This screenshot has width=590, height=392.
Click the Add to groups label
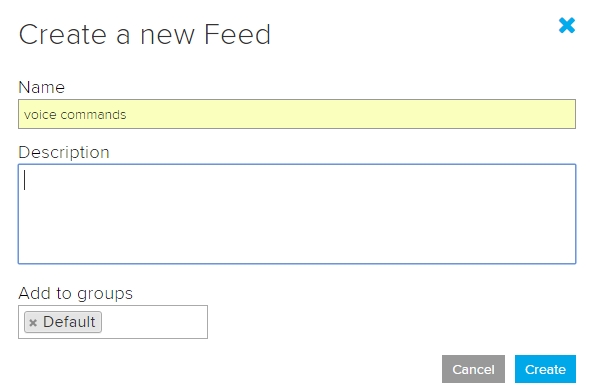pyautogui.click(x=76, y=293)
